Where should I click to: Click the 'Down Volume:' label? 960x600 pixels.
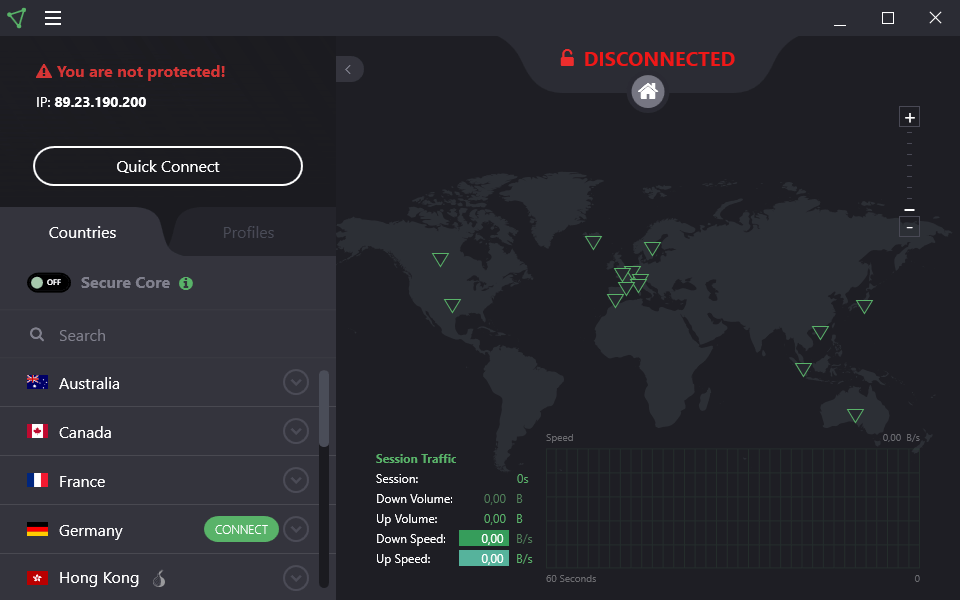click(414, 499)
